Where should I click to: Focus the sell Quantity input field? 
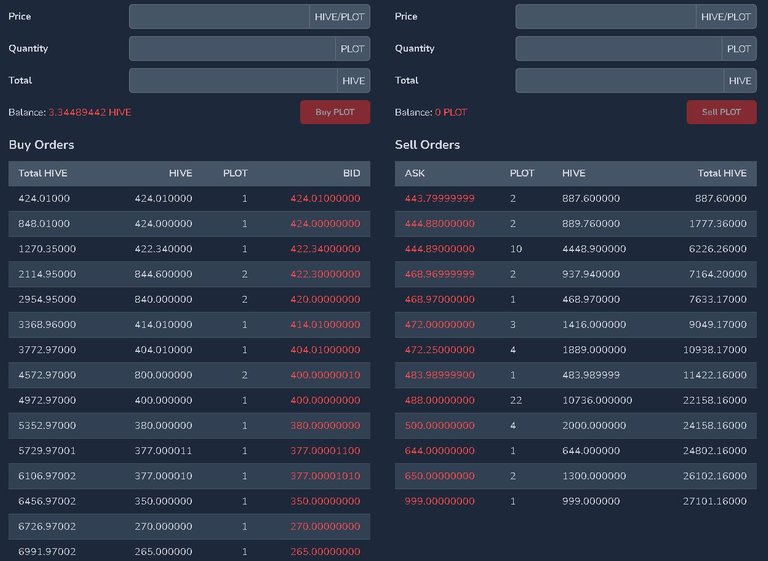tap(619, 49)
